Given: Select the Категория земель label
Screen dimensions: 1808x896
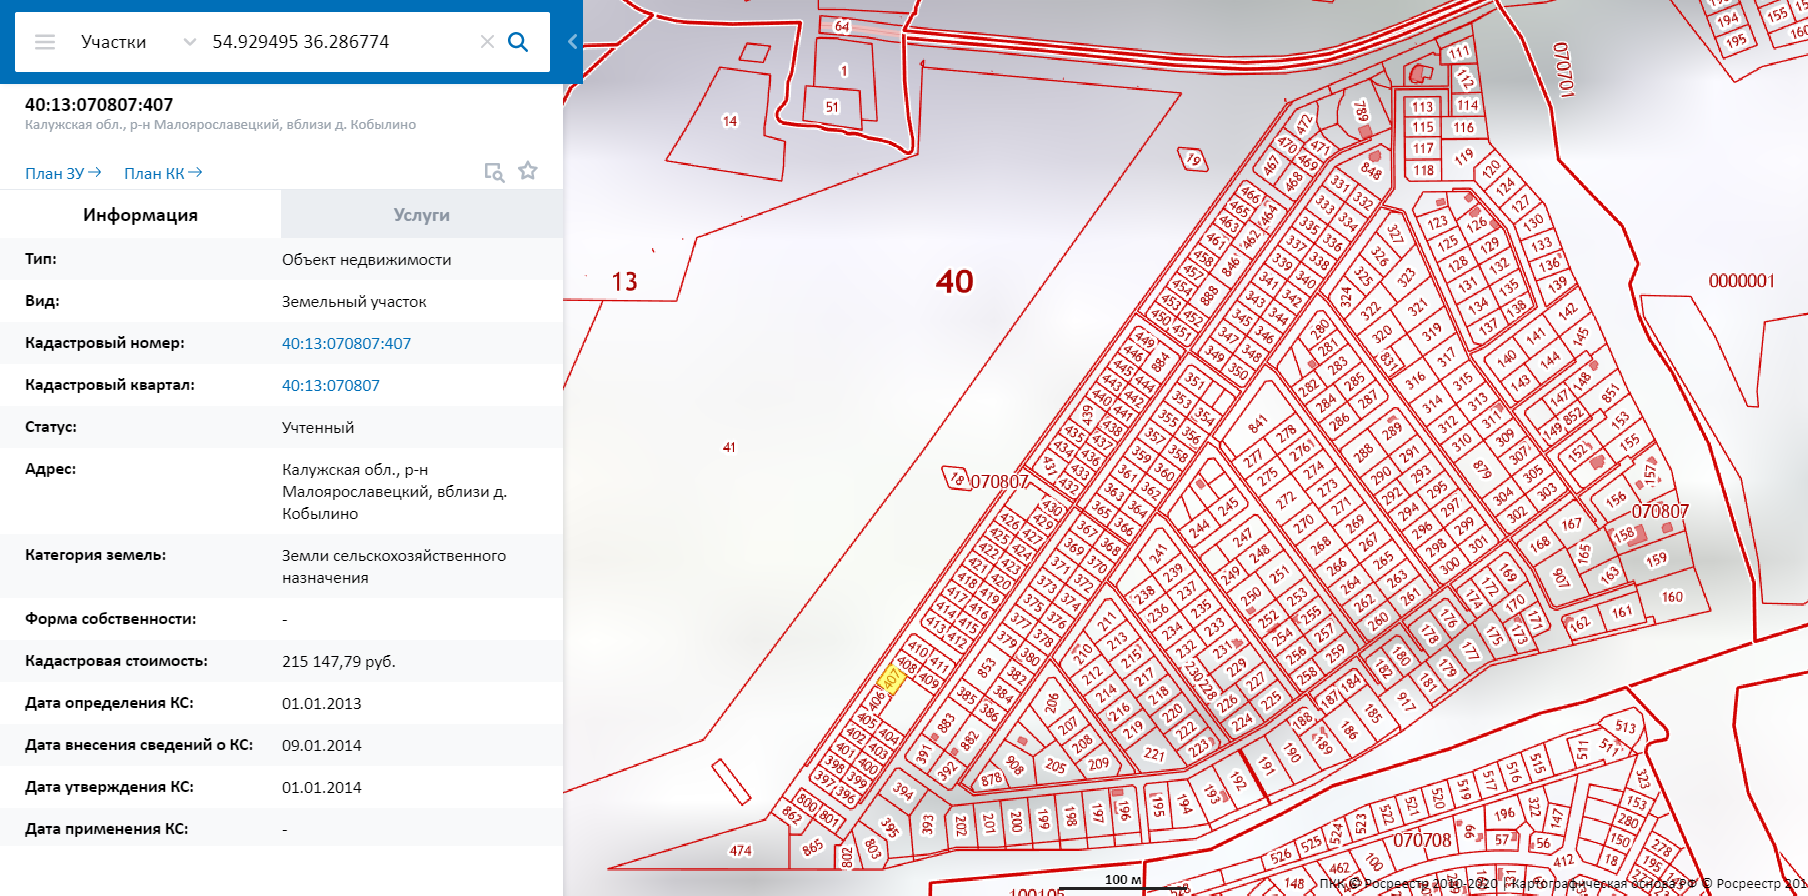Looking at the screenshot, I should [96, 554].
